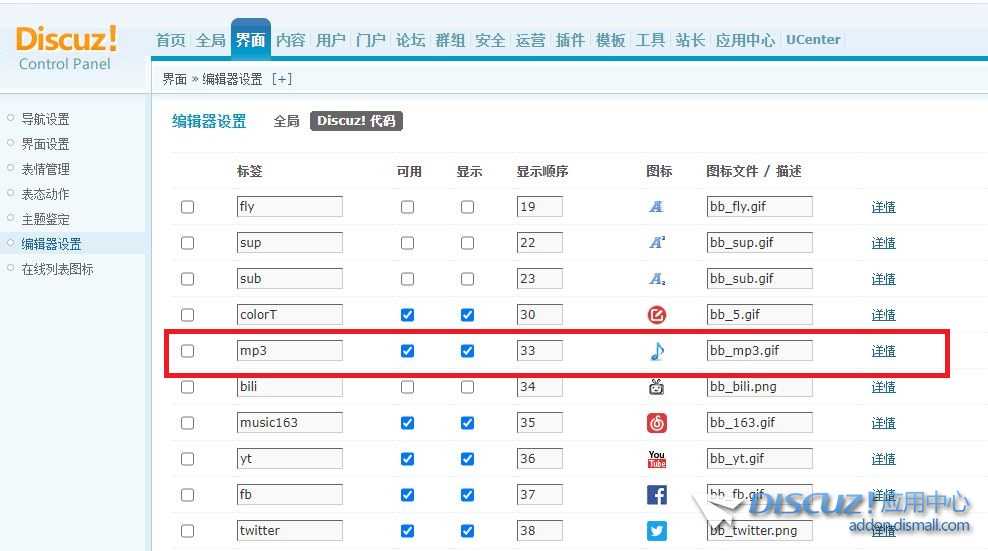The width and height of the screenshot is (988, 551).
Task: Open the 用户 top menu
Action: 331,40
